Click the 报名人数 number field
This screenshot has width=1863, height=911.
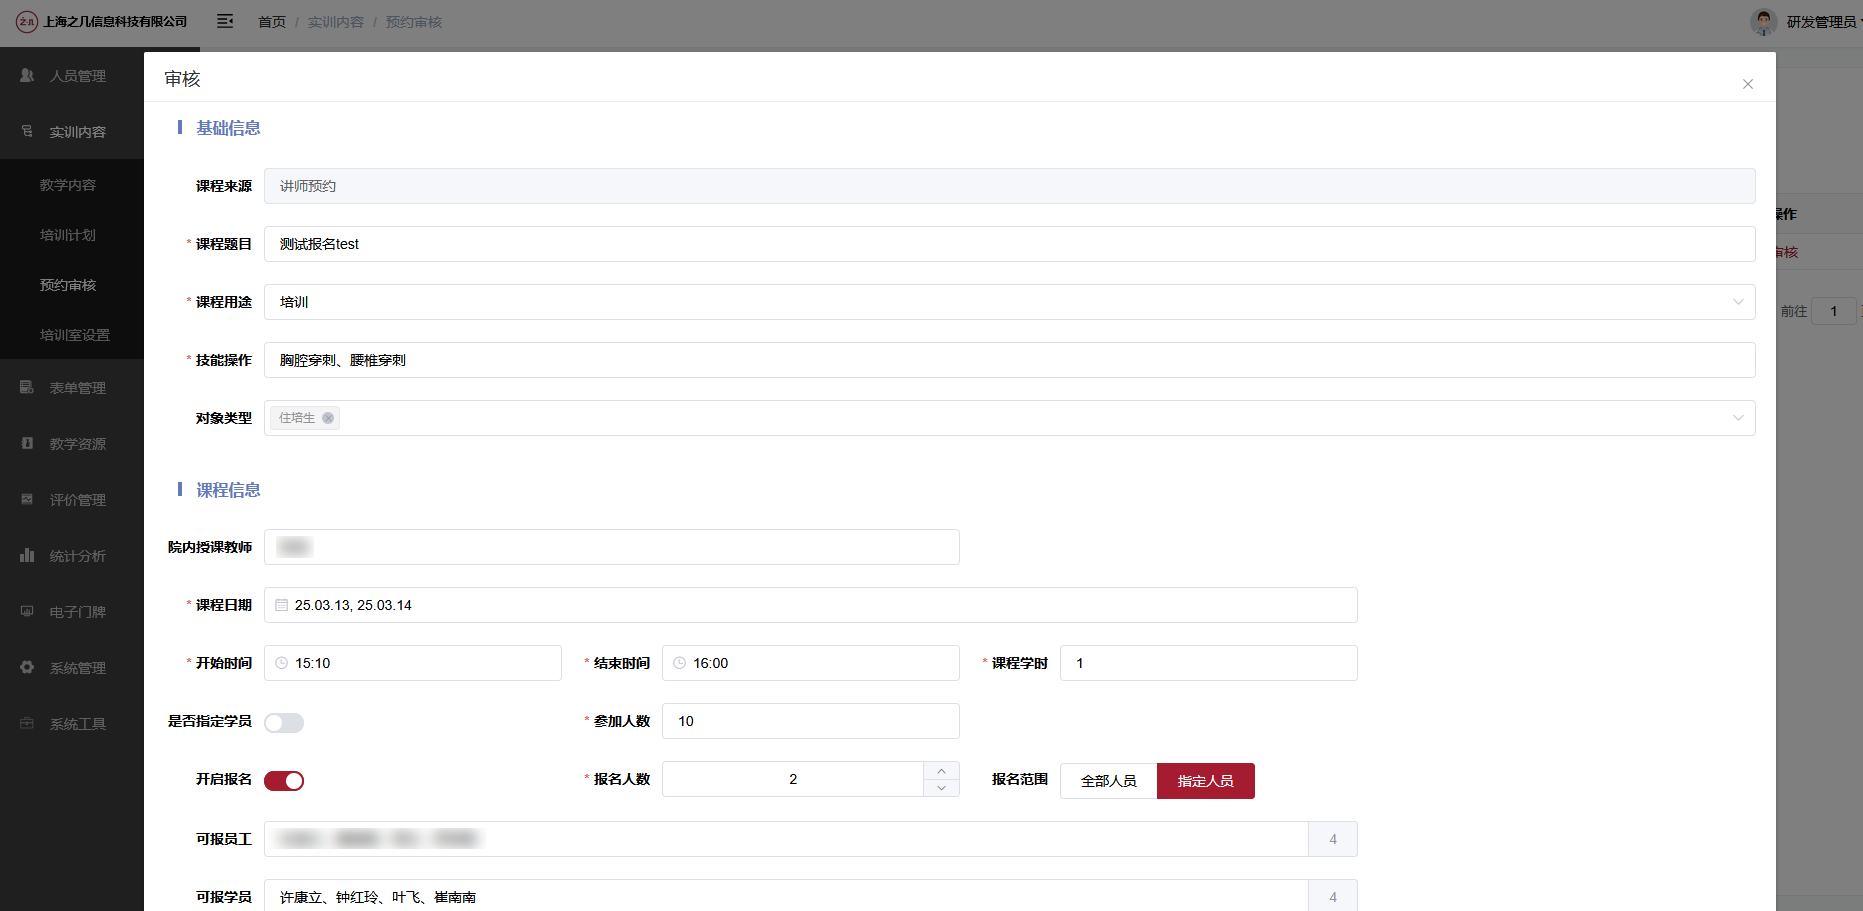pyautogui.click(x=793, y=779)
